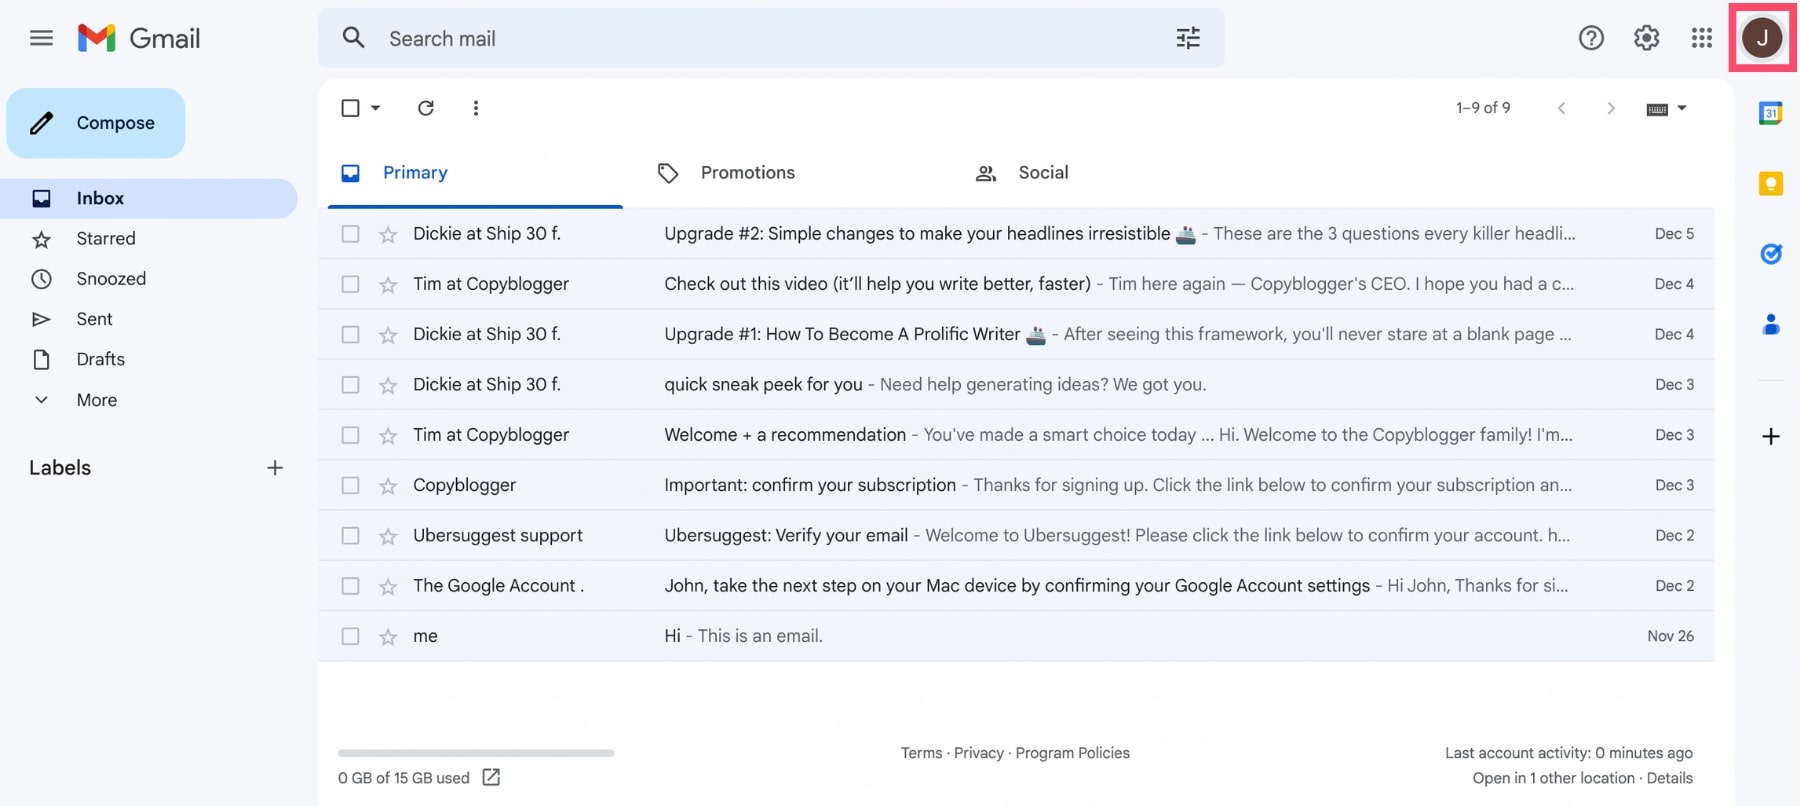1800x806 pixels.
Task: Switch to the Primary tab
Action: tap(475, 173)
